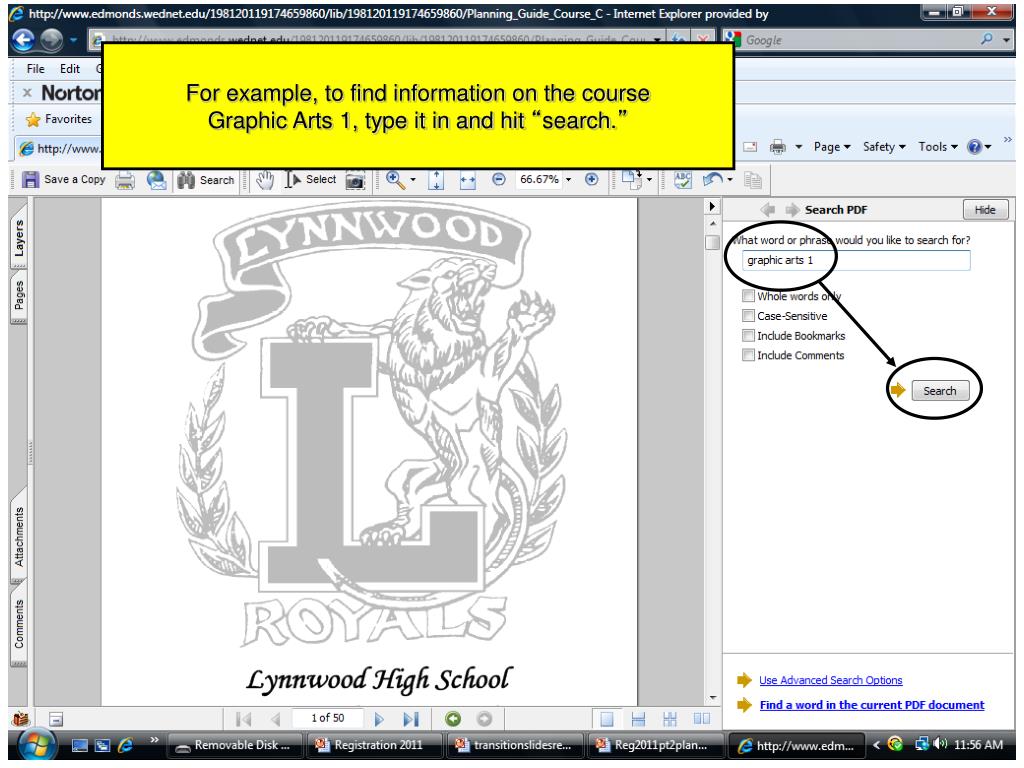Image resolution: width=1024 pixels, height=768 pixels.
Task: Click the Save a Copy toolbar button
Action: pyautogui.click(x=63, y=180)
